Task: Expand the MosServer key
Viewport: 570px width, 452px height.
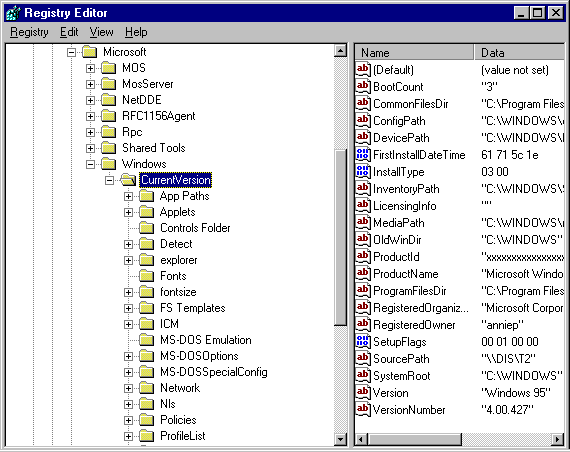Action: coord(90,84)
